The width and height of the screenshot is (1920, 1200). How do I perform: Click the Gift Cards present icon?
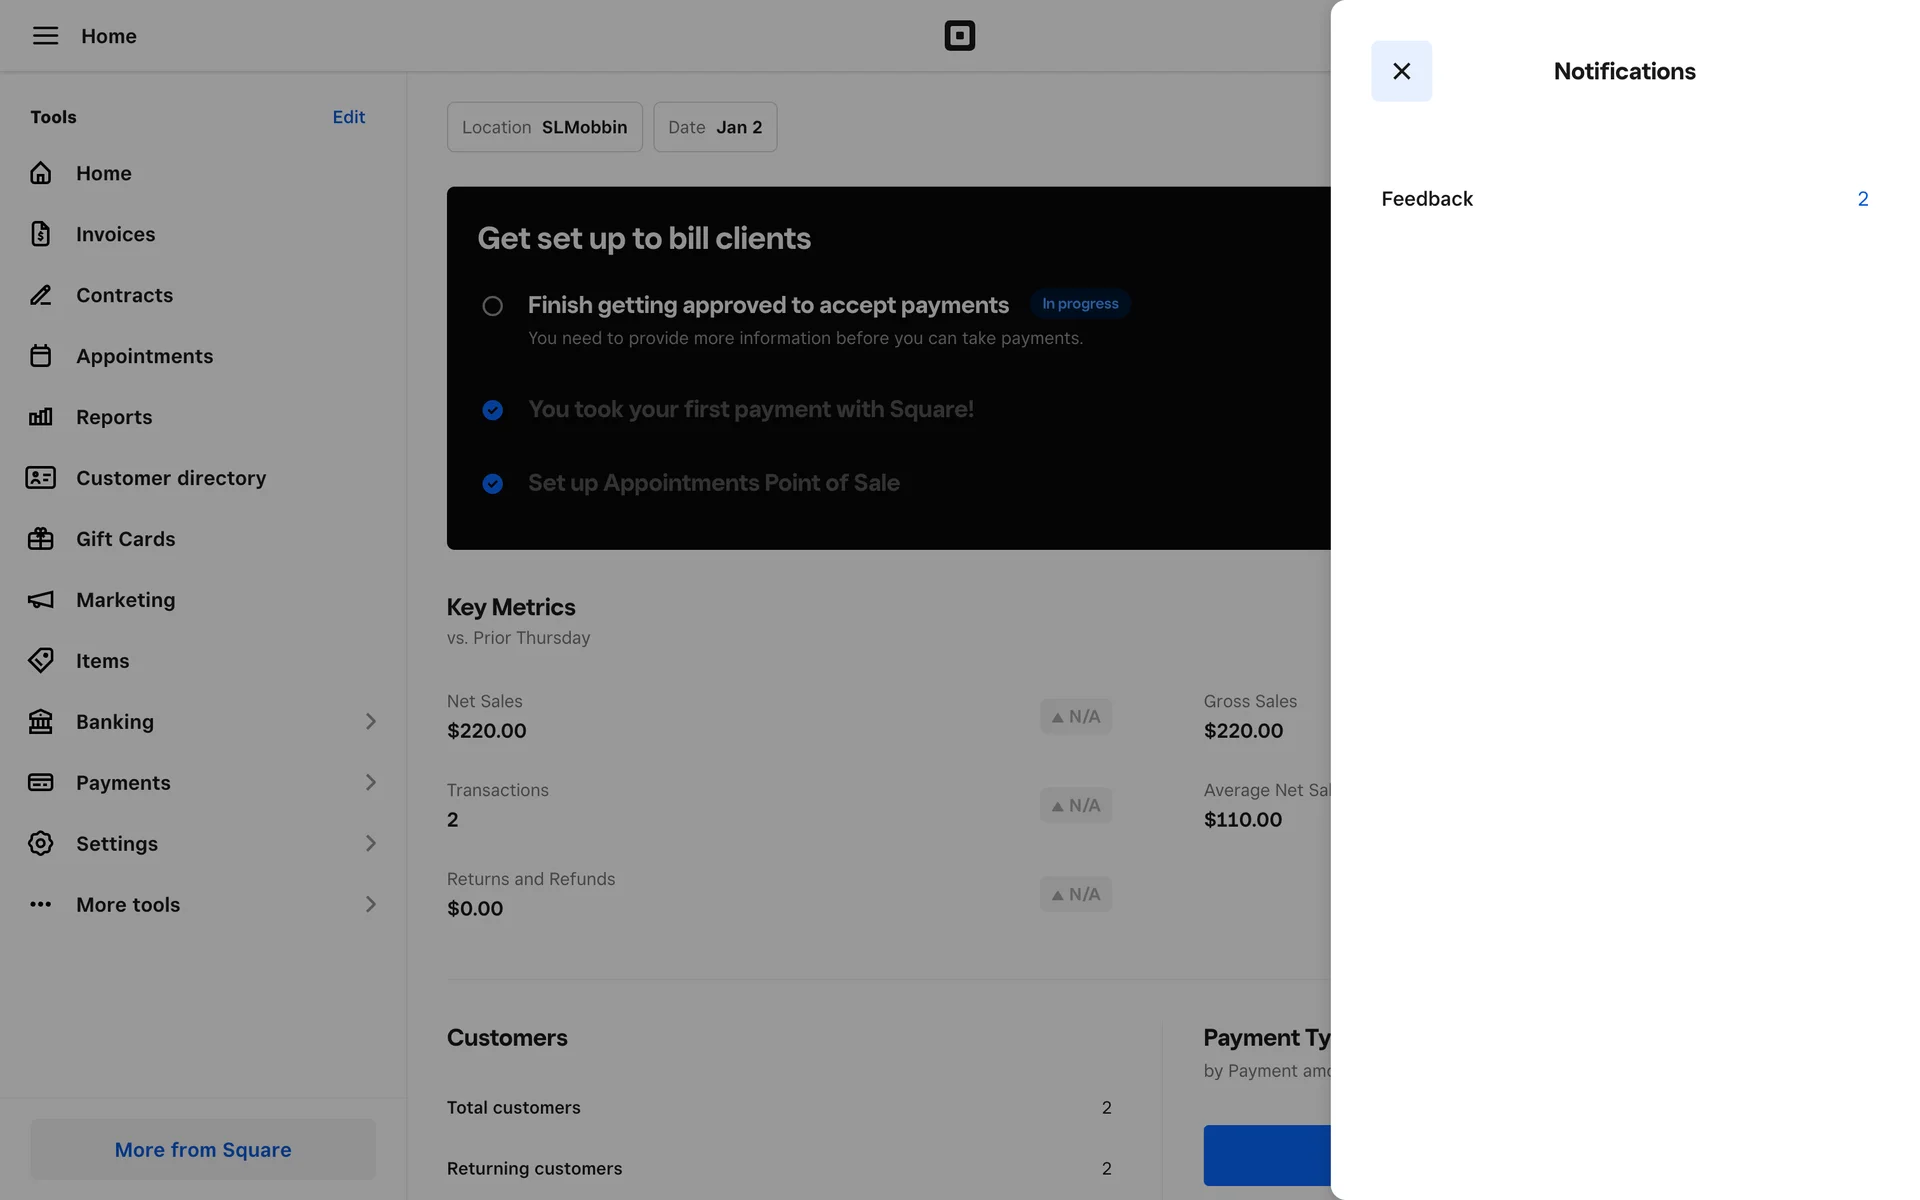point(40,539)
